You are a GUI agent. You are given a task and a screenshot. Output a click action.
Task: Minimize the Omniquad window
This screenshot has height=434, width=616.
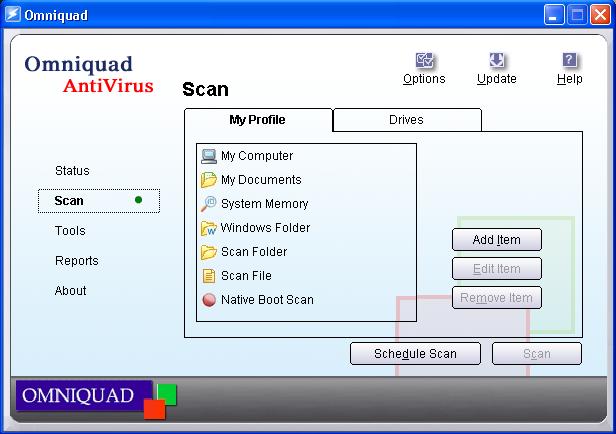click(x=554, y=15)
